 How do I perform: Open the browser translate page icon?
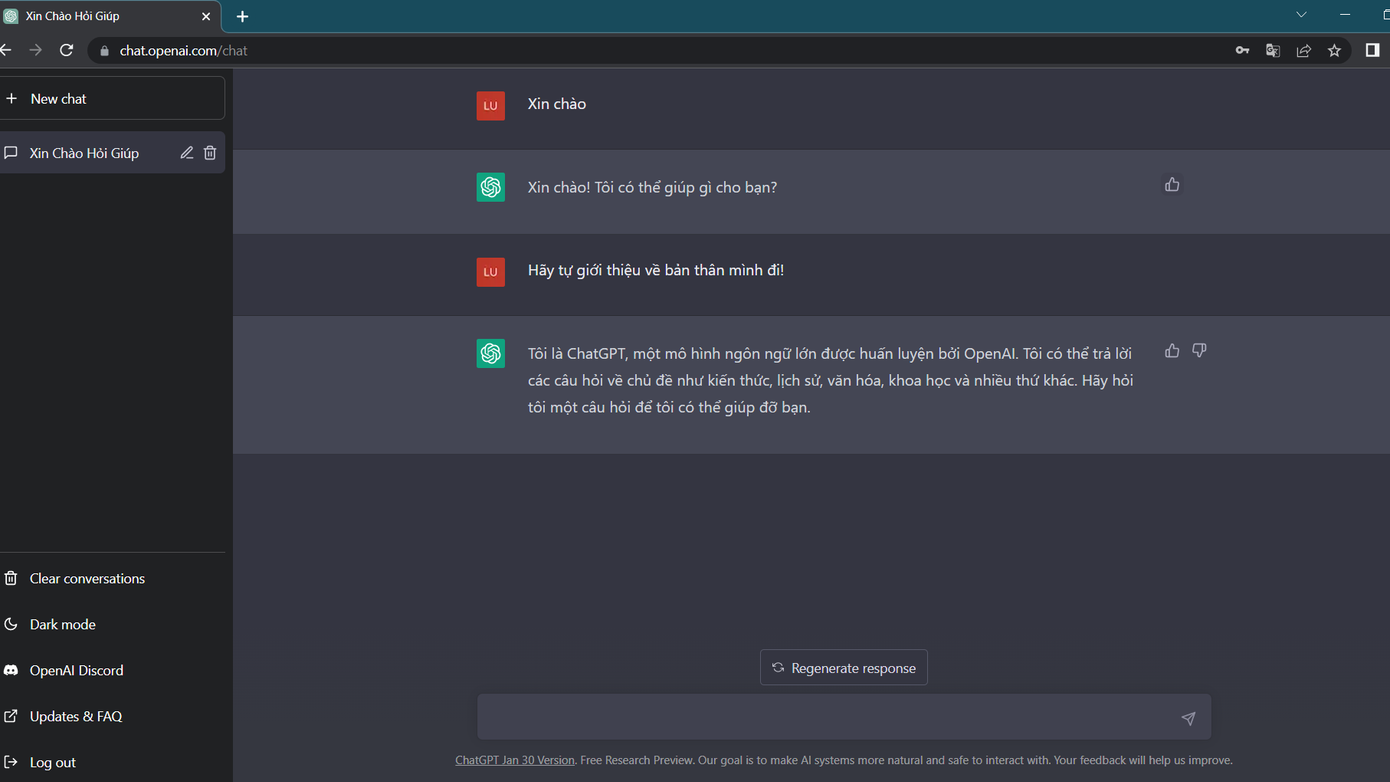point(1273,50)
